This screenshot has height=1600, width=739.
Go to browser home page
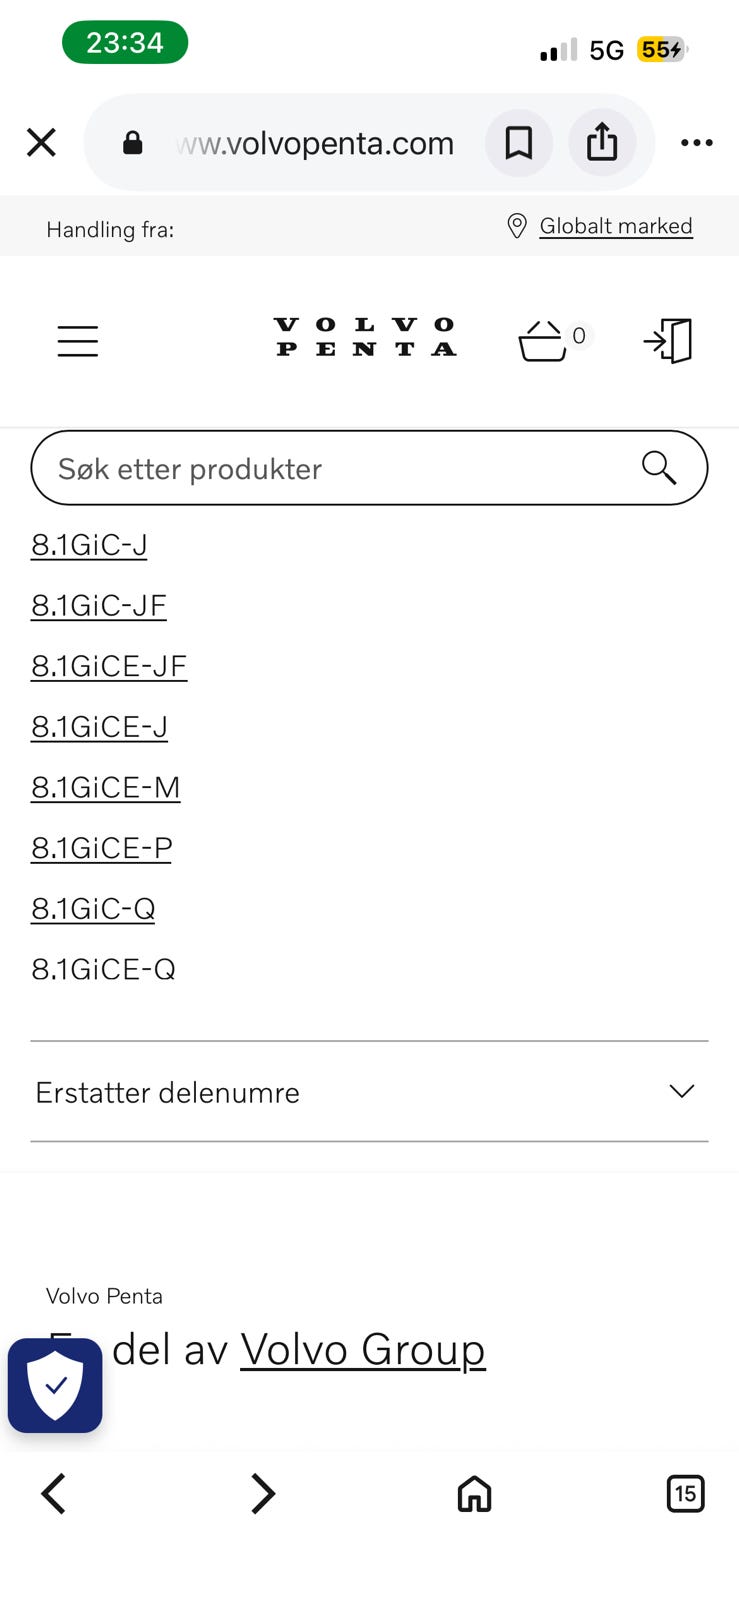click(x=474, y=1494)
